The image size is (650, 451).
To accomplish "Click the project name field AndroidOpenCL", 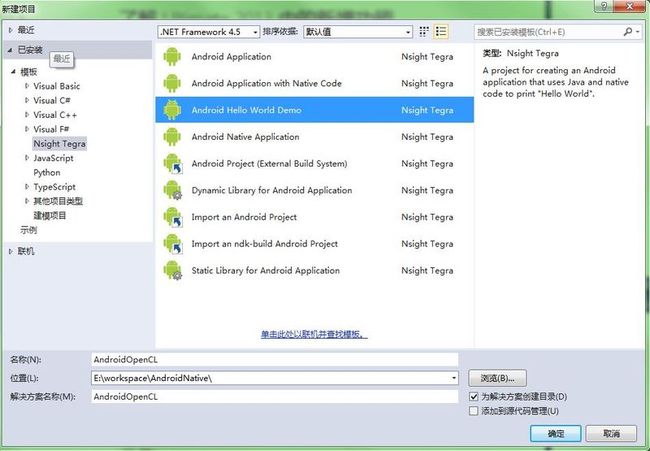I will [274, 359].
